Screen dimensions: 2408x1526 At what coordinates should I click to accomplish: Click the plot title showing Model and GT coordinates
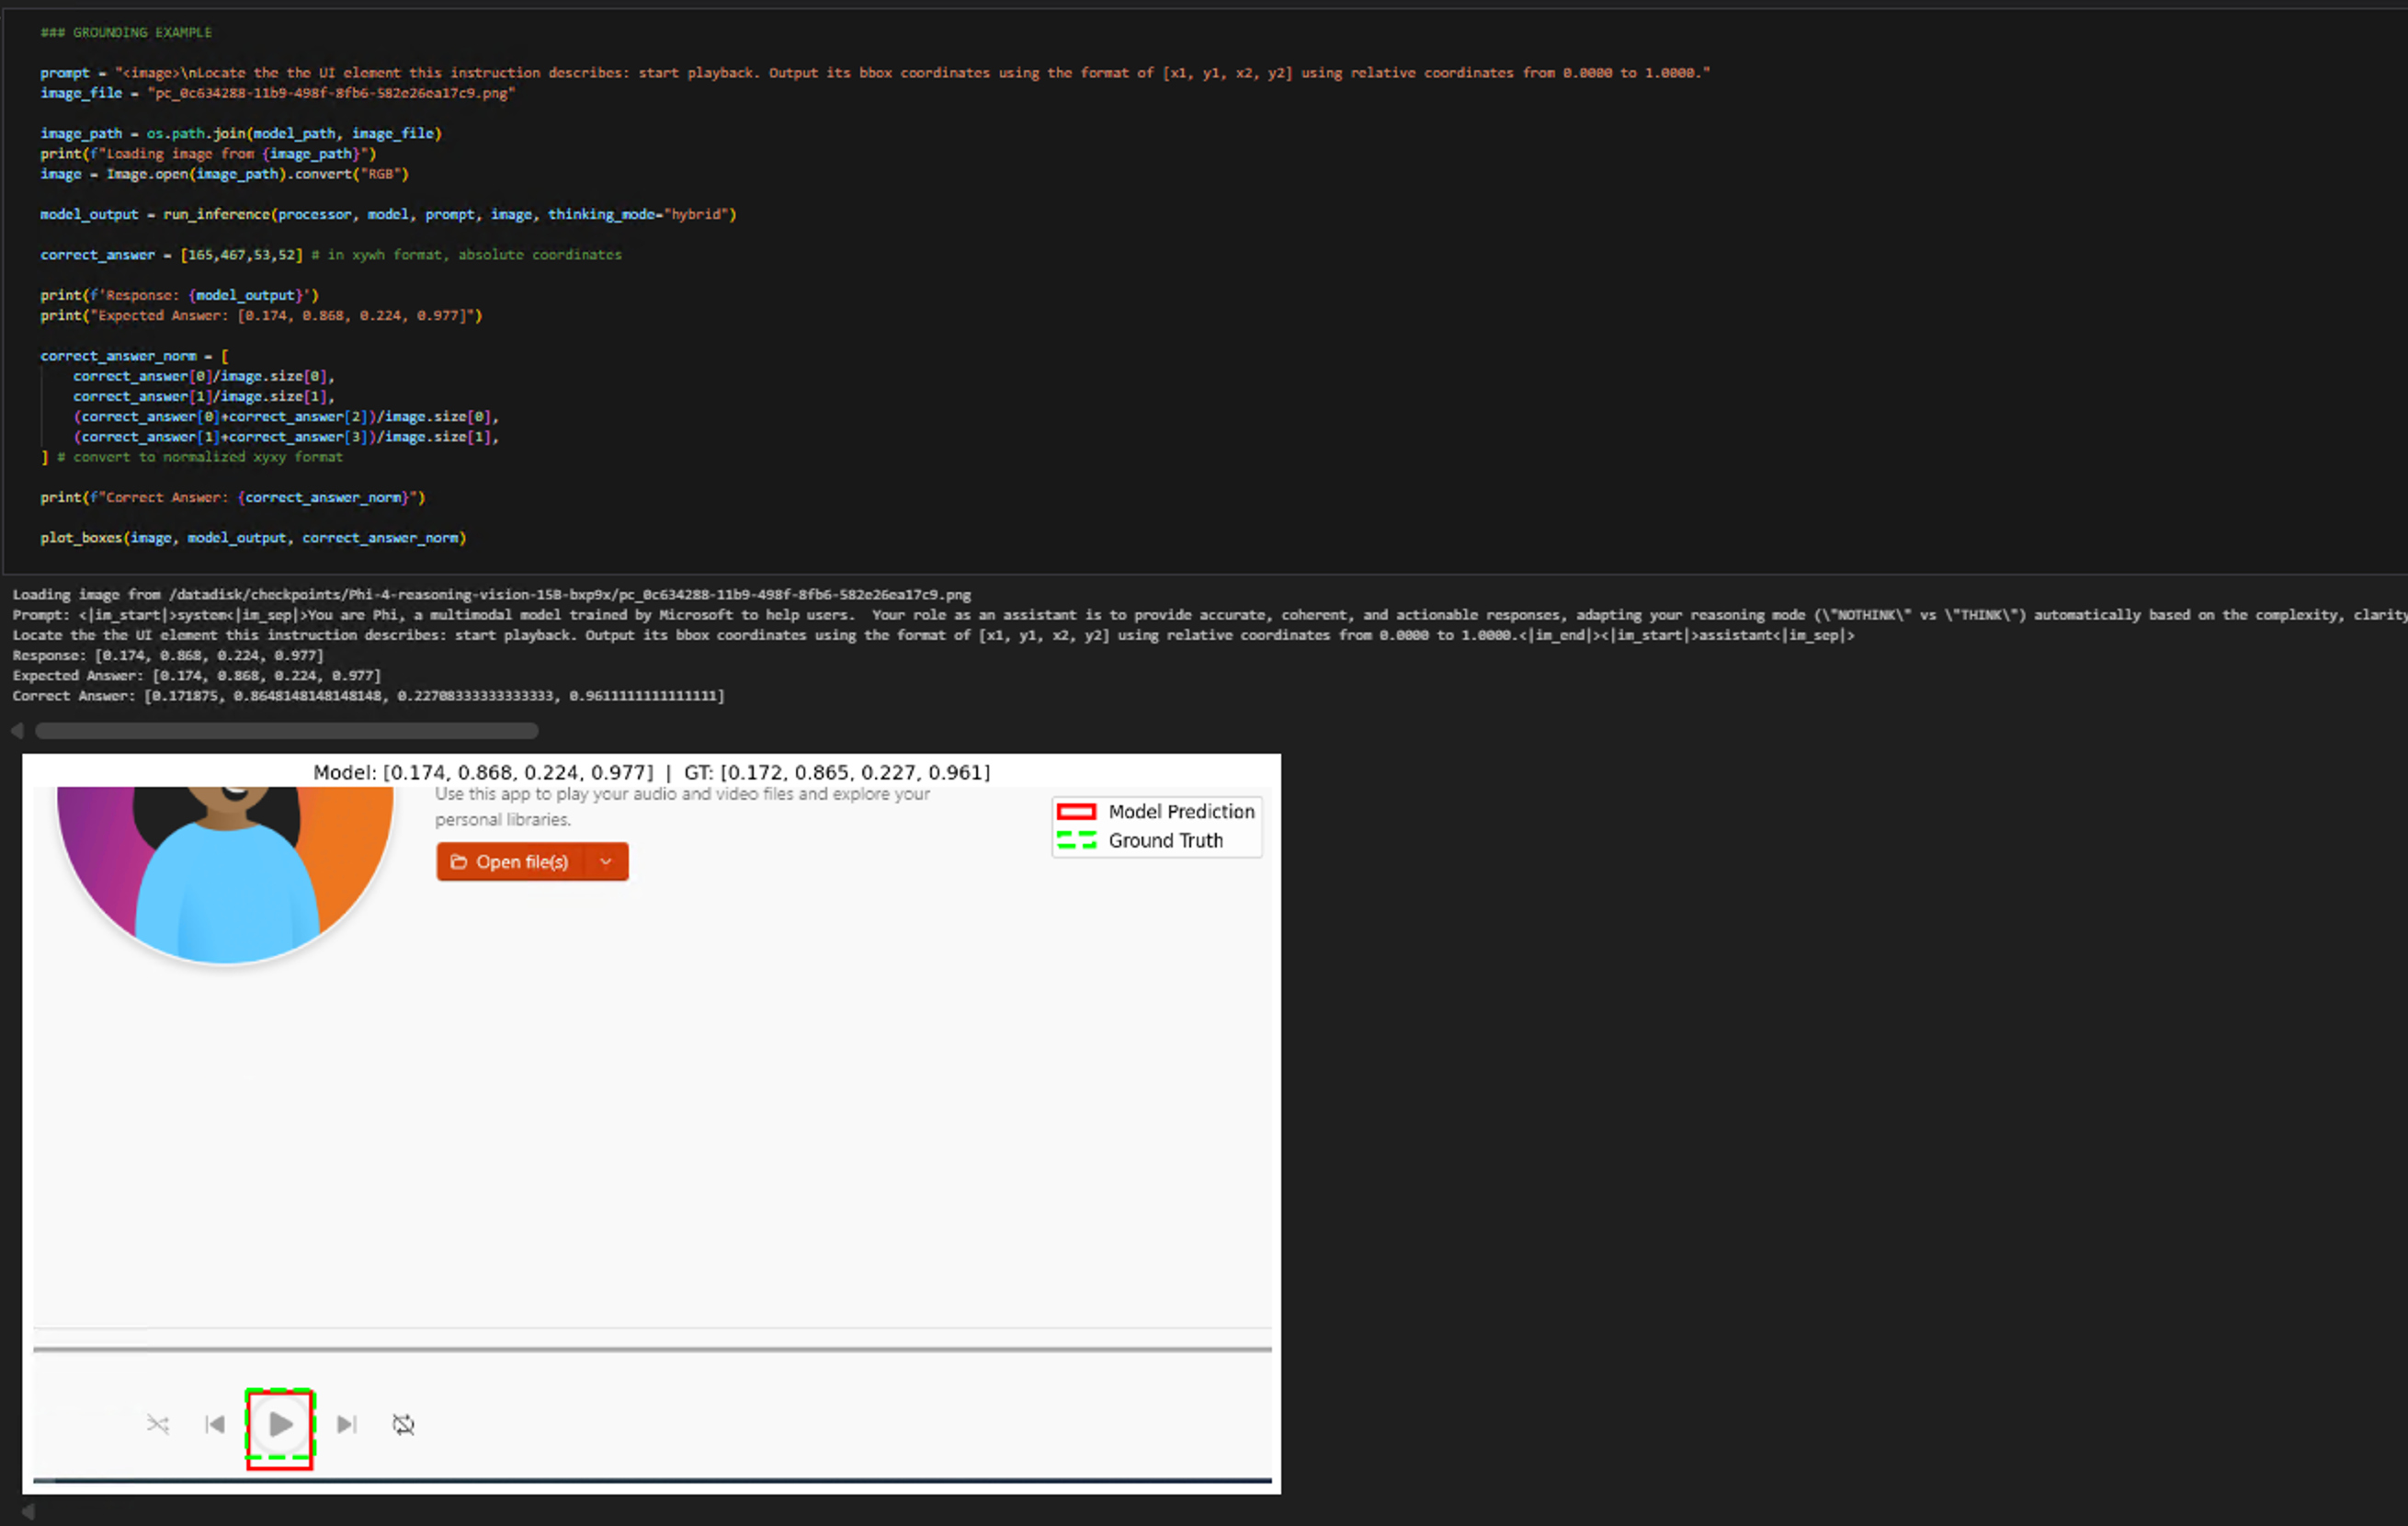652,772
